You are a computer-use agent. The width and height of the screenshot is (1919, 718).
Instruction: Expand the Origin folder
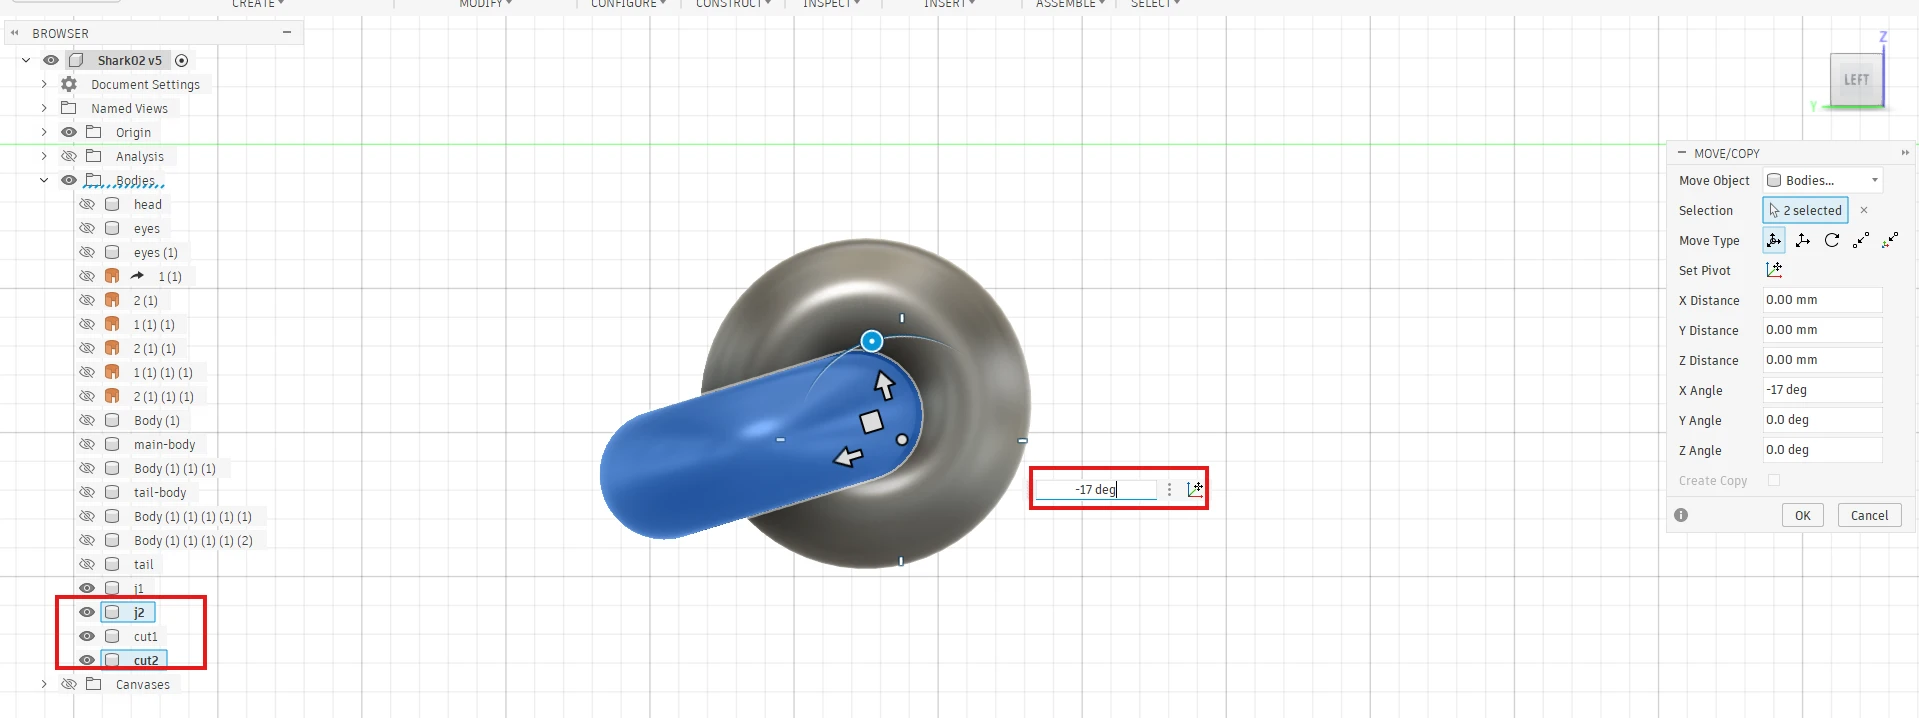[x=44, y=132]
